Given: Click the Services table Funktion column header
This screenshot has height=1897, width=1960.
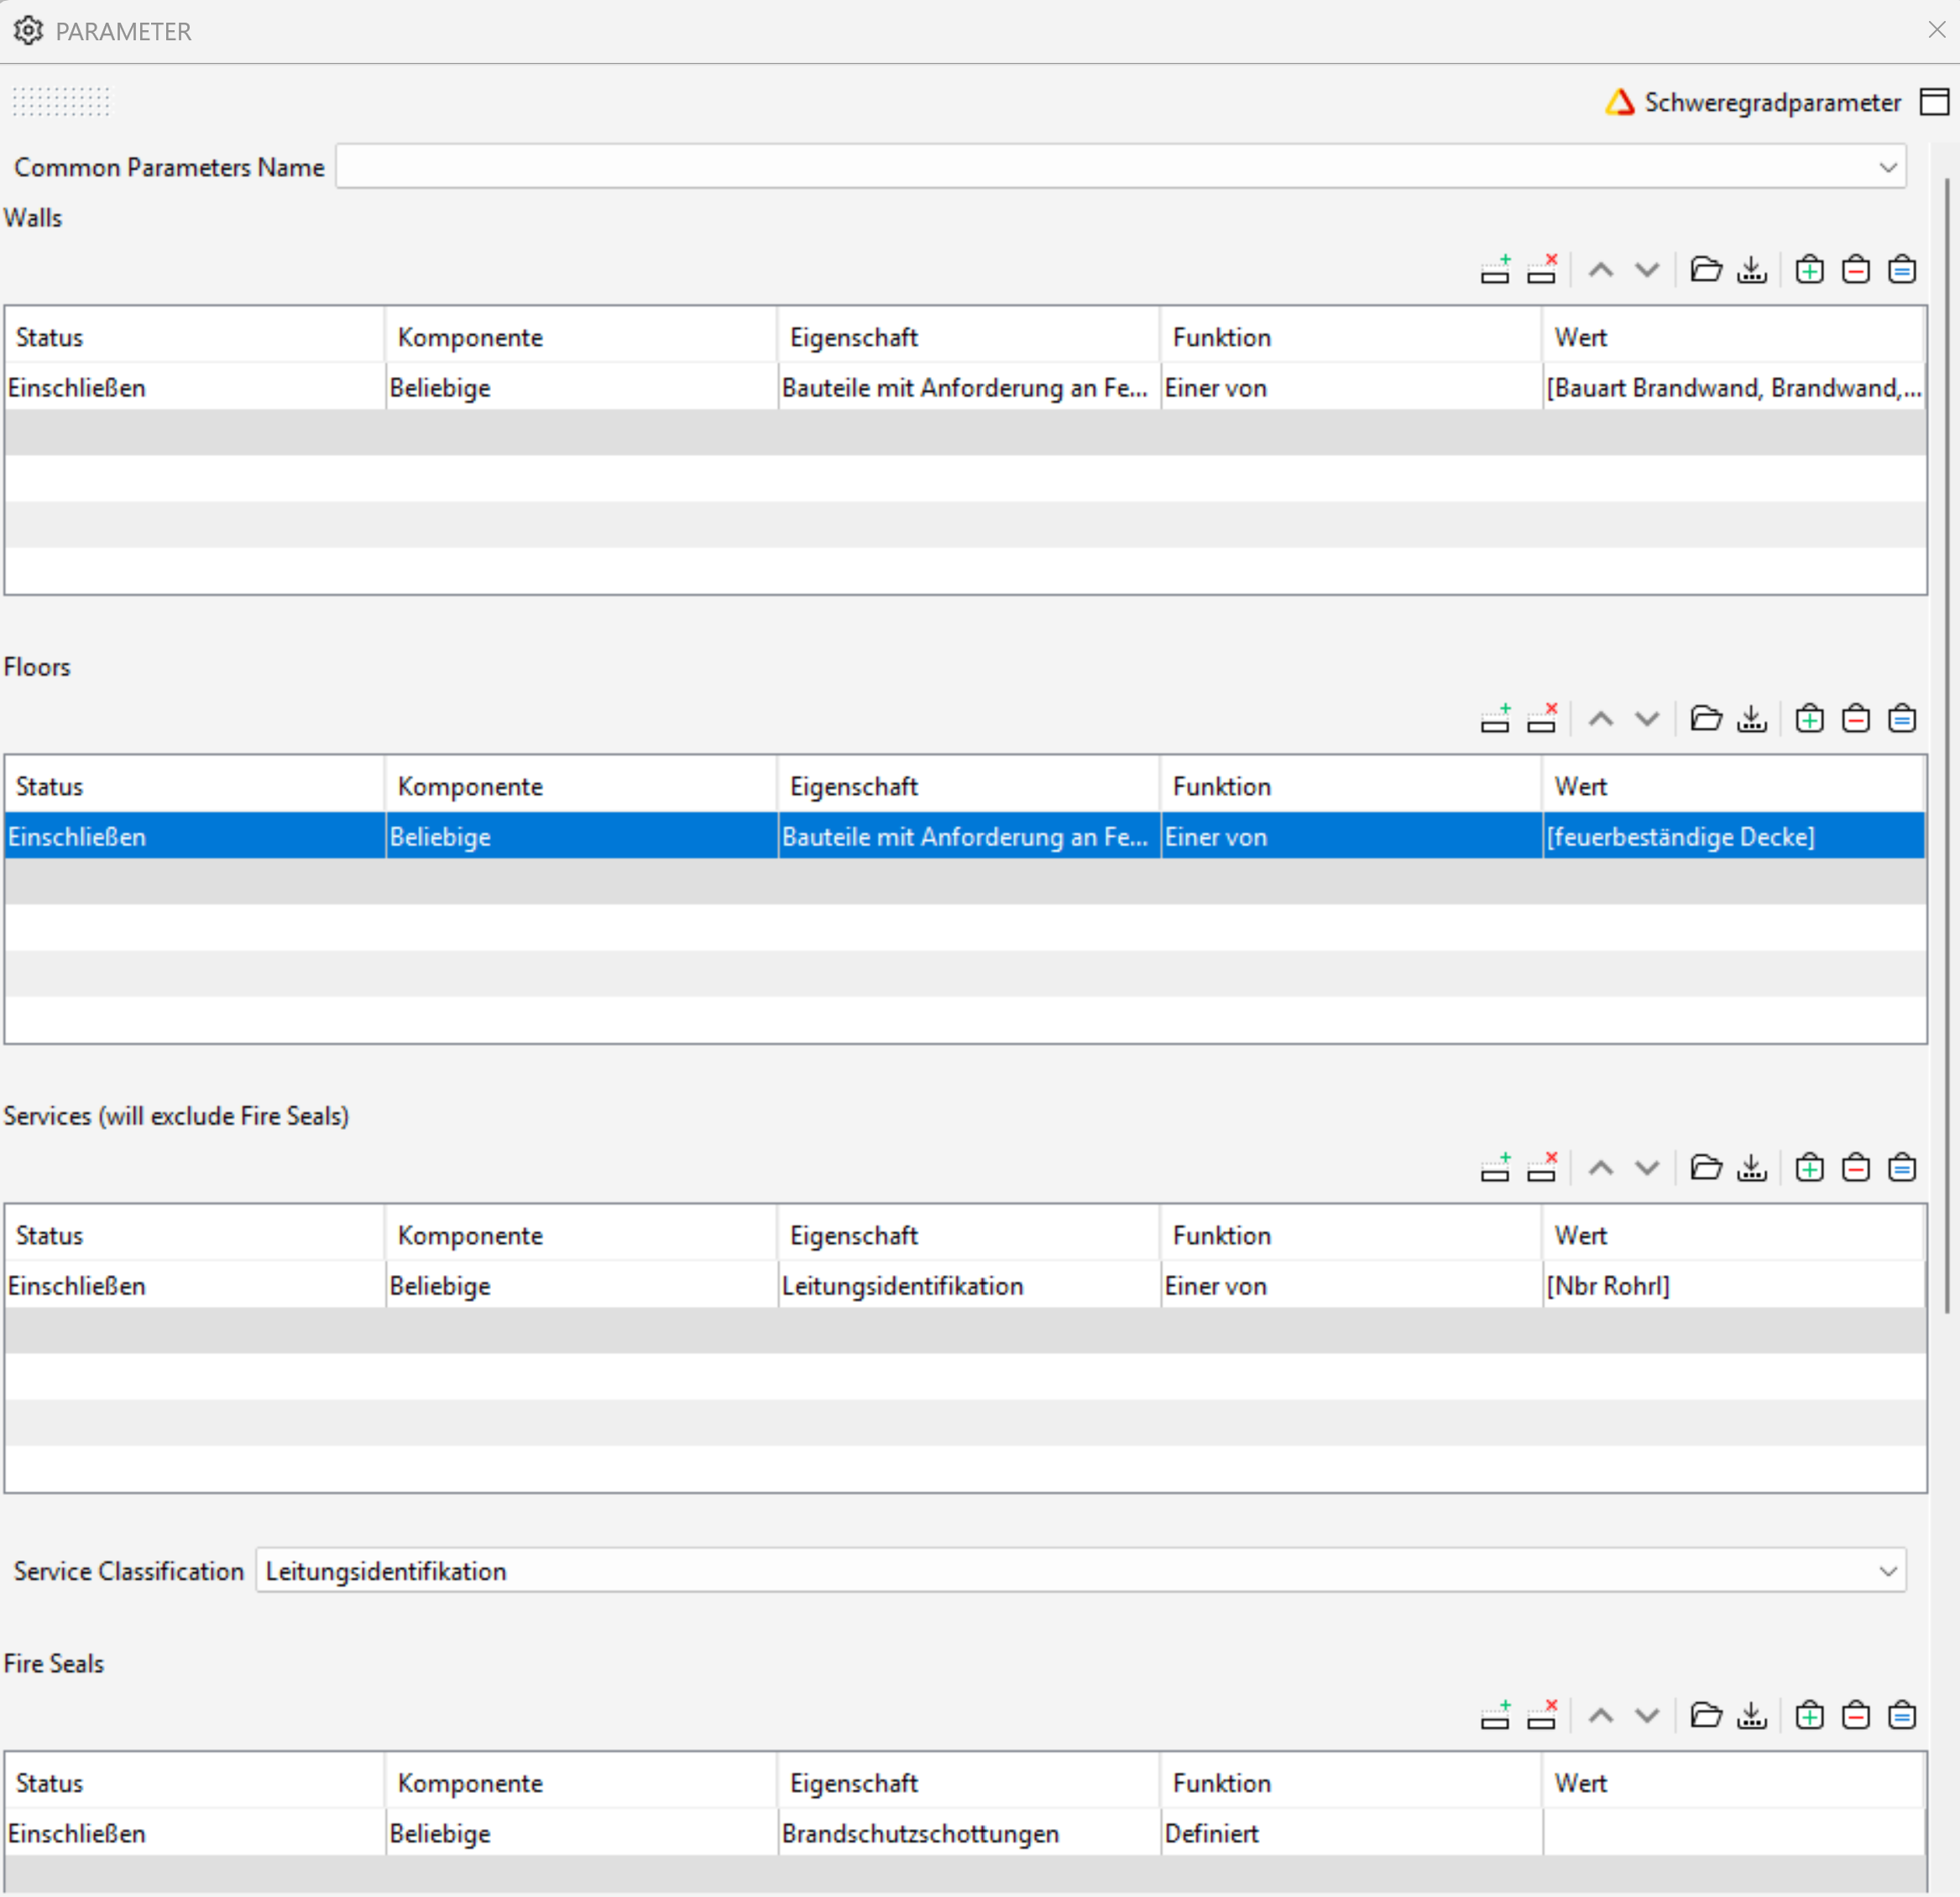Looking at the screenshot, I should 1351,1236.
